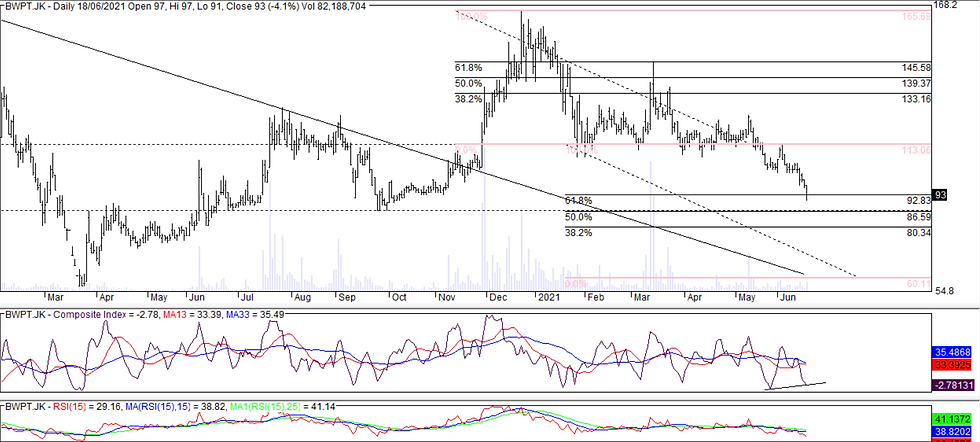Click the BWPT.JK Daily chart title text
The width and height of the screenshot is (980, 442).
[184, 6]
